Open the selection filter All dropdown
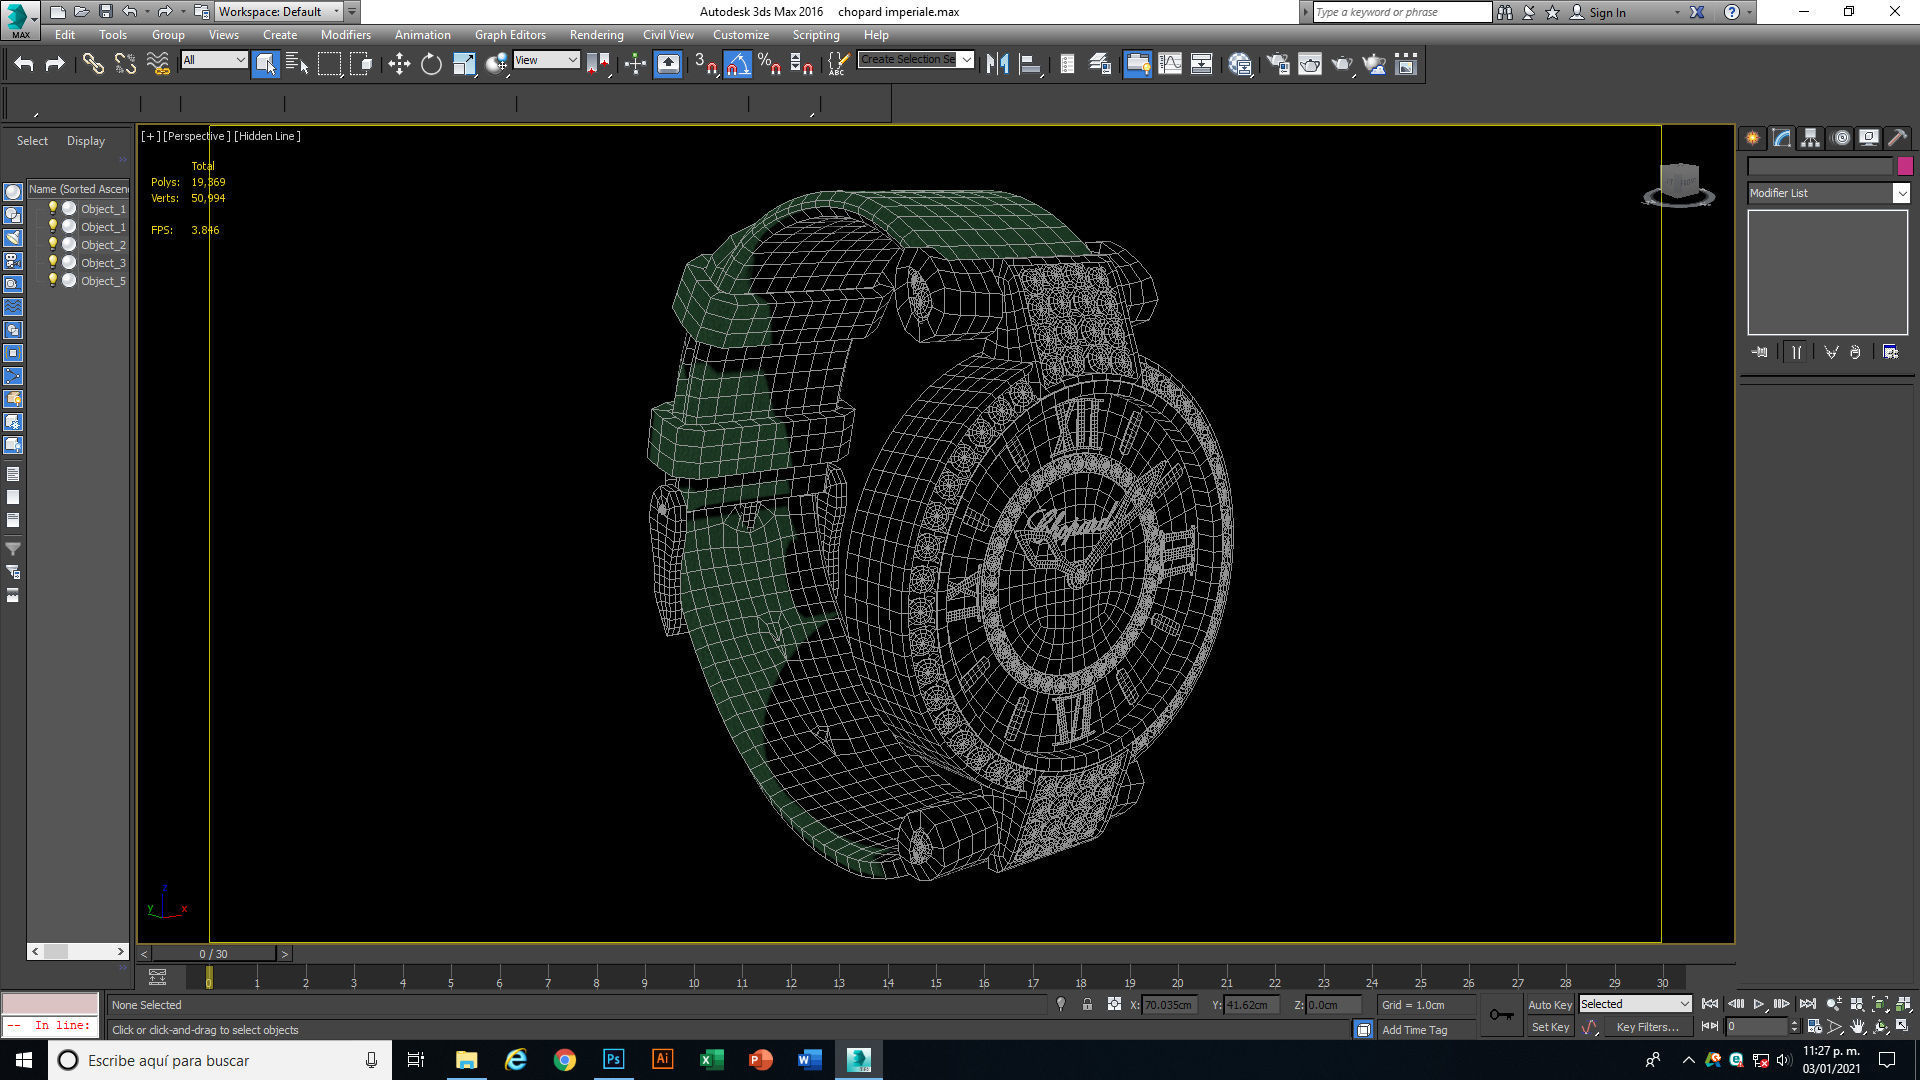 coord(214,60)
